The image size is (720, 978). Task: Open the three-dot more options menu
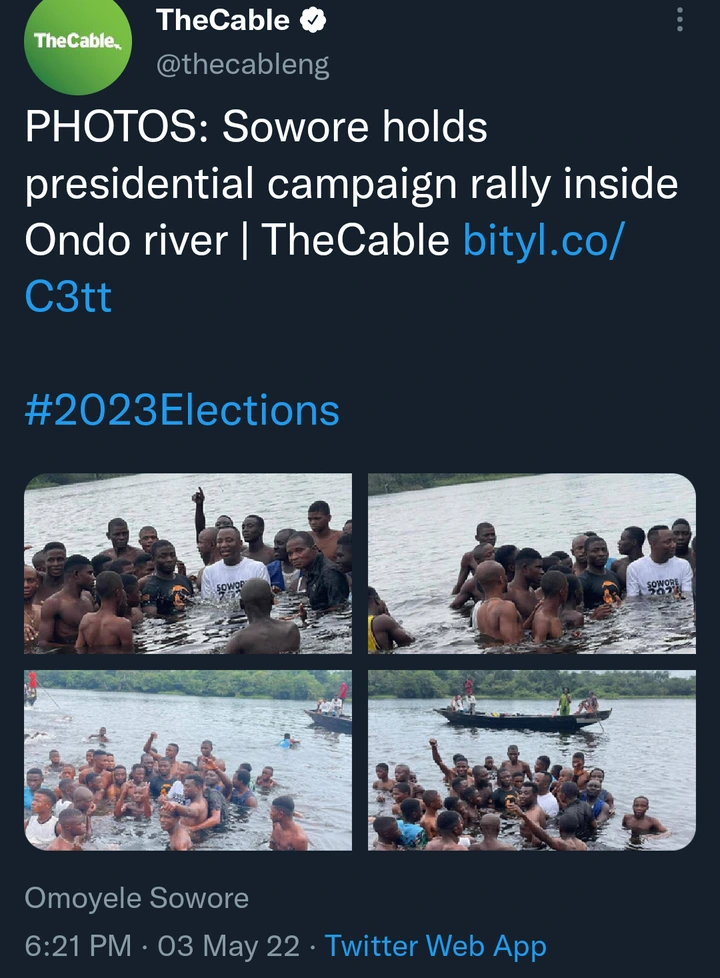680,20
